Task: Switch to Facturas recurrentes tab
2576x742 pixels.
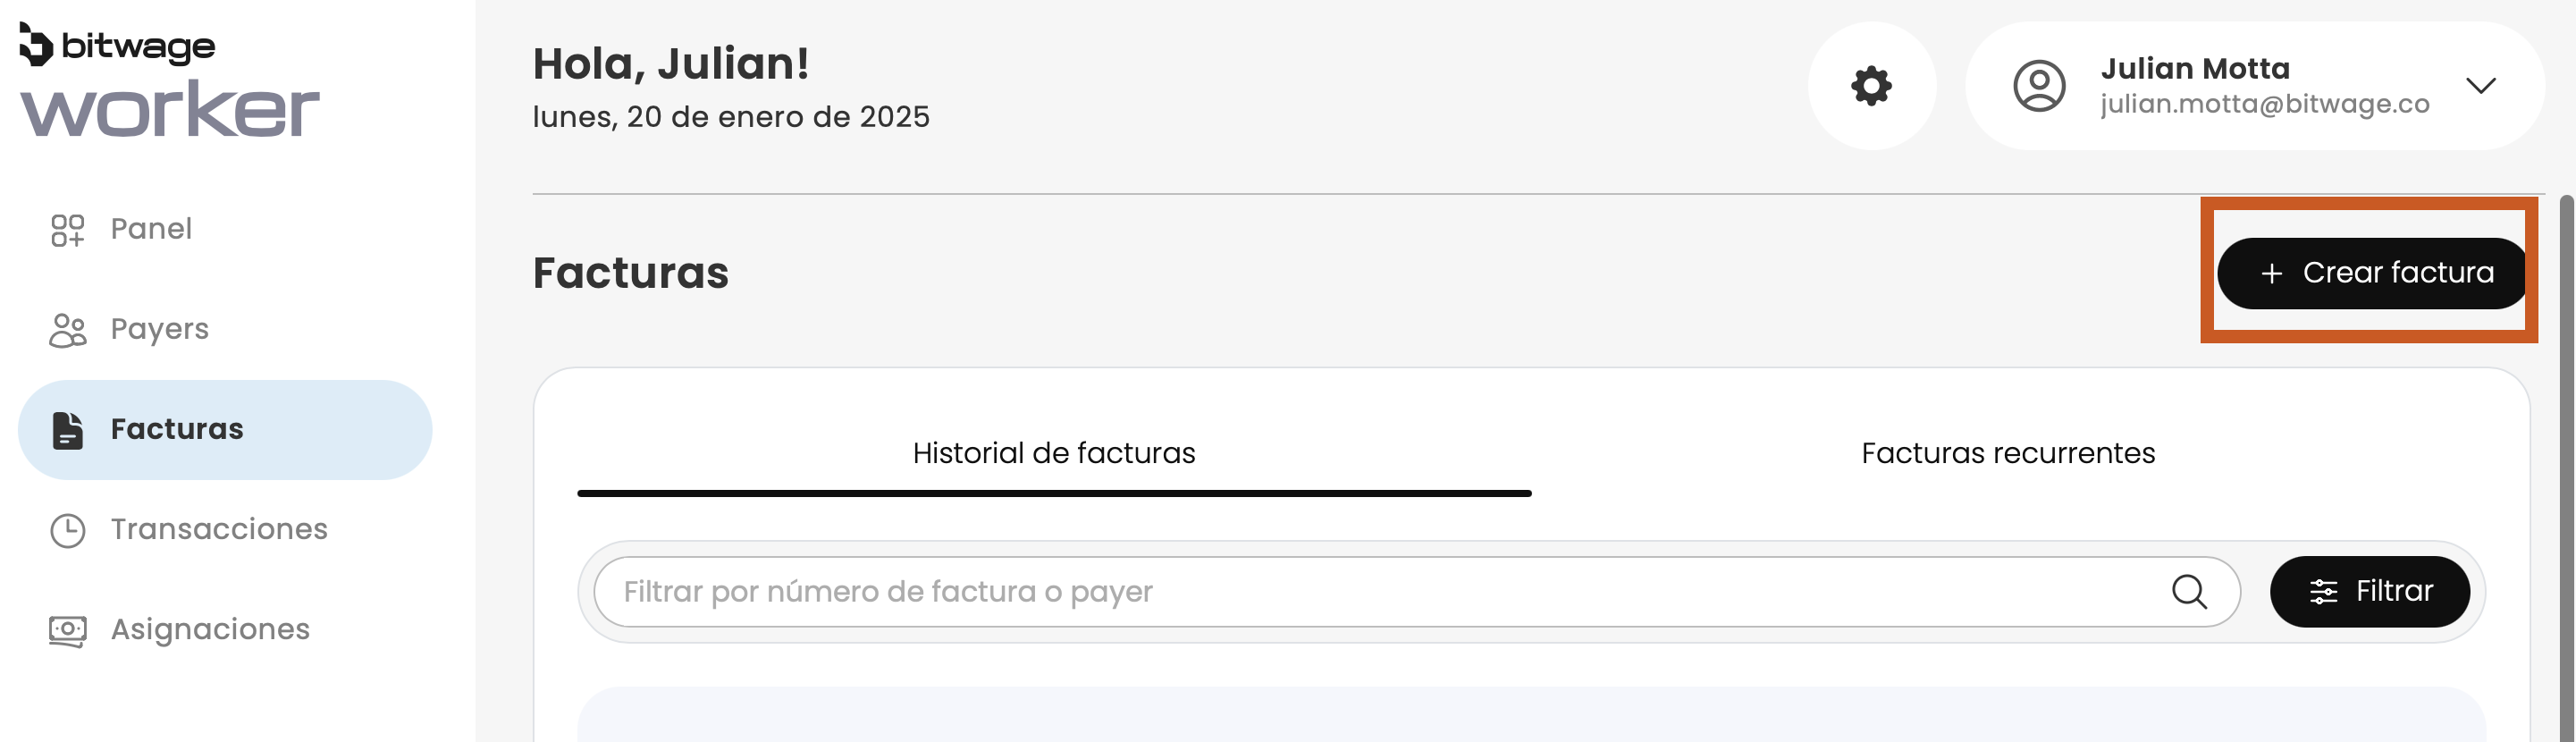Action: [x=2007, y=454]
